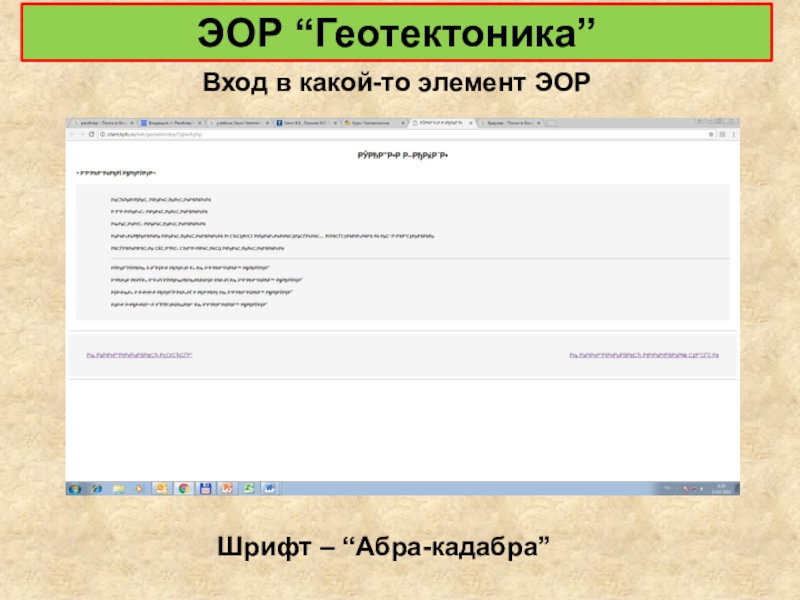The width and height of the screenshot is (800, 600).
Task: Click the Google Chrome taskbar icon
Action: coord(183,489)
